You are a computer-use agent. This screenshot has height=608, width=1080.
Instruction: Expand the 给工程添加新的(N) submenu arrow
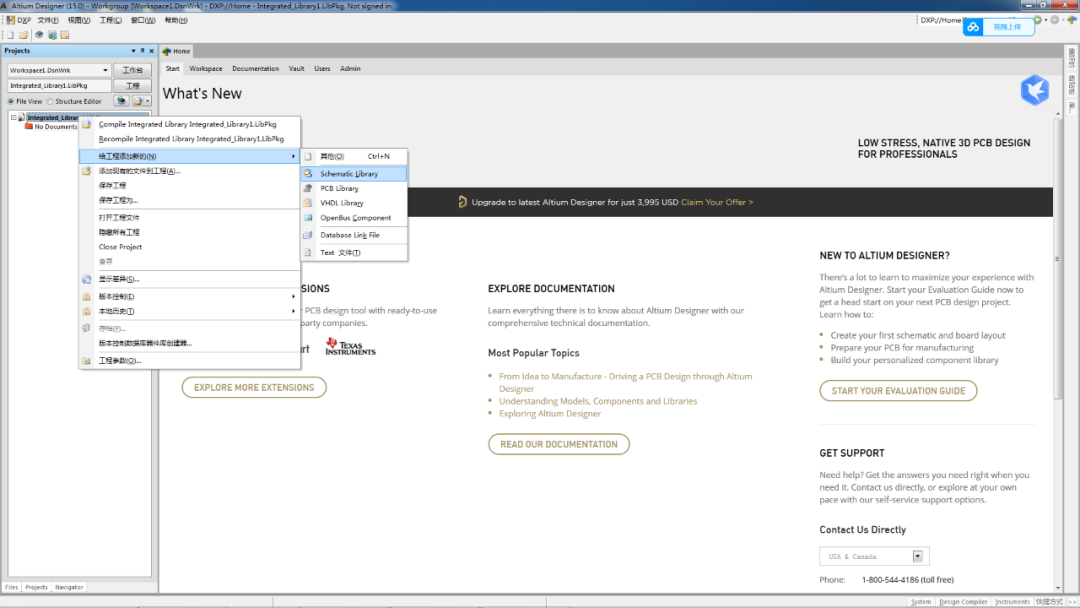tap(293, 156)
